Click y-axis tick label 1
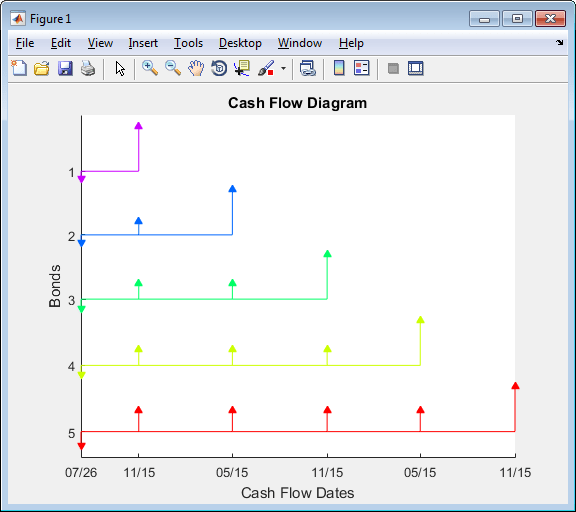The width and height of the screenshot is (576, 512). [71, 173]
